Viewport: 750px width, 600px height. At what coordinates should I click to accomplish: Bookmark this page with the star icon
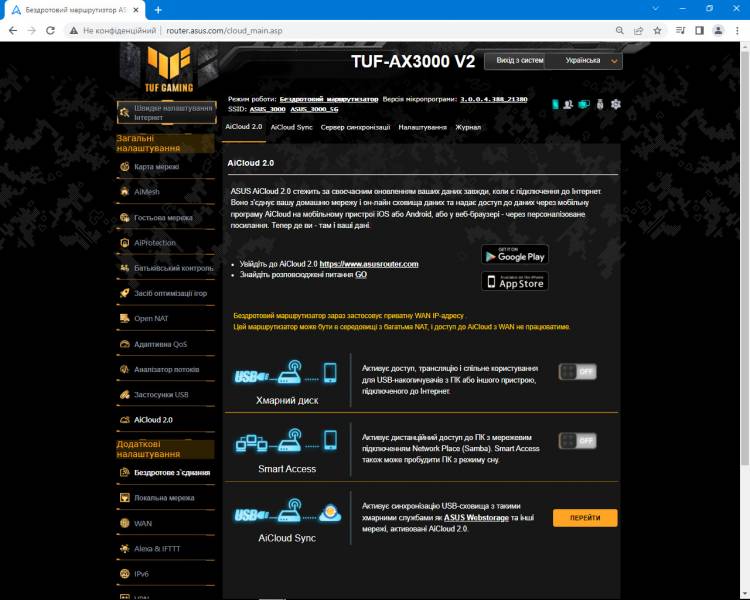coord(658,31)
